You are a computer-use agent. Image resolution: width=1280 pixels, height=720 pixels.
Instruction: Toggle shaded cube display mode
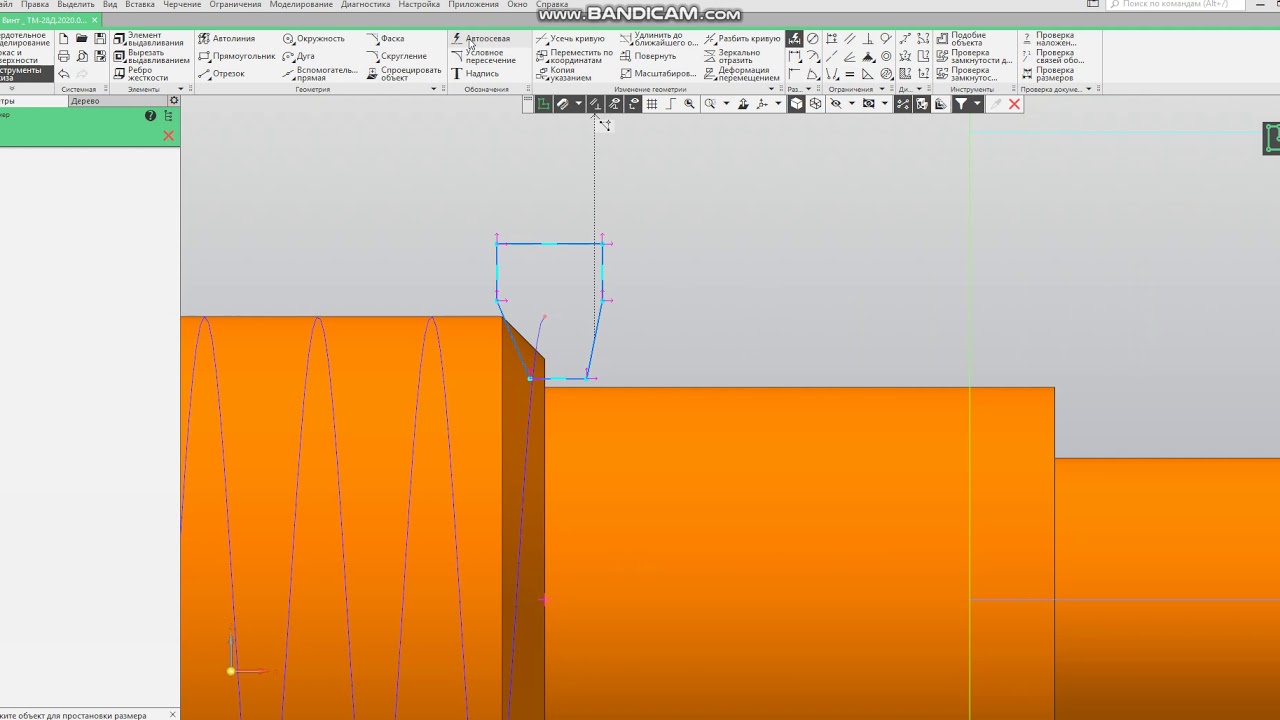797,104
